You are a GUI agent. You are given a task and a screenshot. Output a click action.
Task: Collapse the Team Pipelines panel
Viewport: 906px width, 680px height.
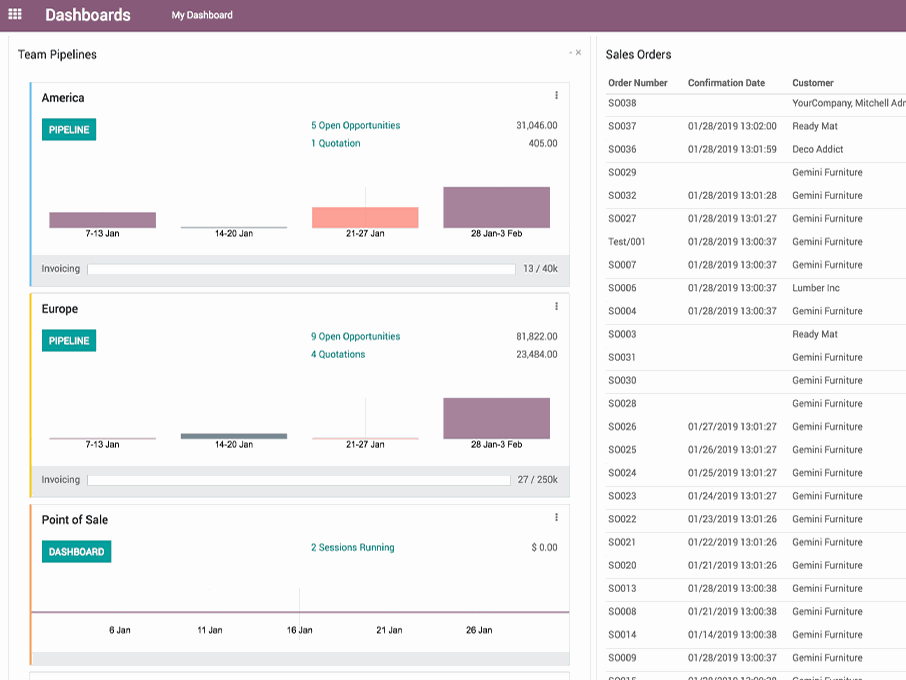570,53
